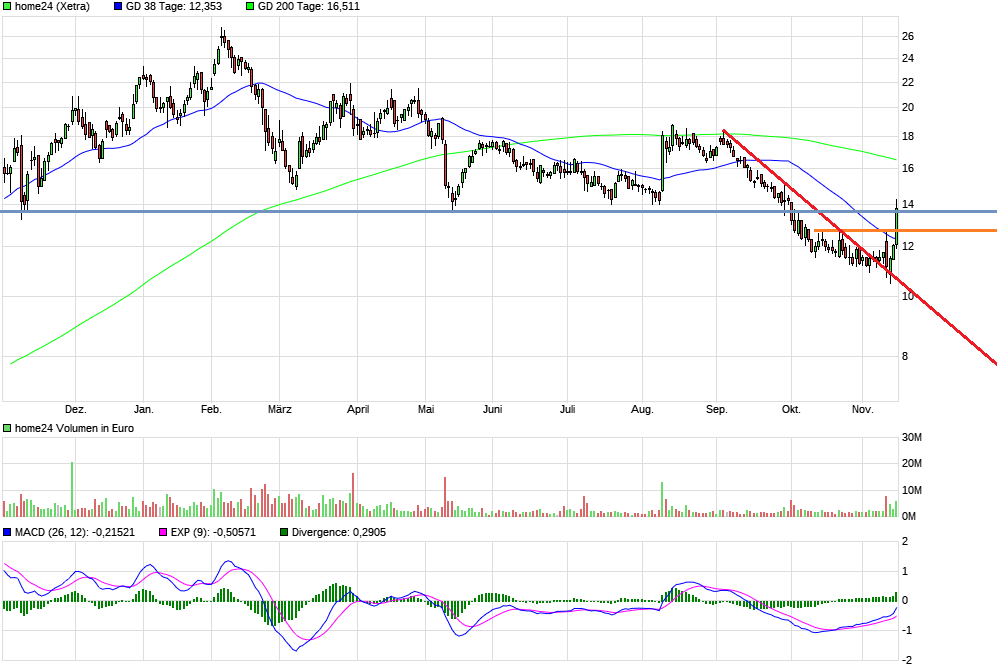Click the 'Okt.' month axis label
997x670 pixels.
[791, 409]
